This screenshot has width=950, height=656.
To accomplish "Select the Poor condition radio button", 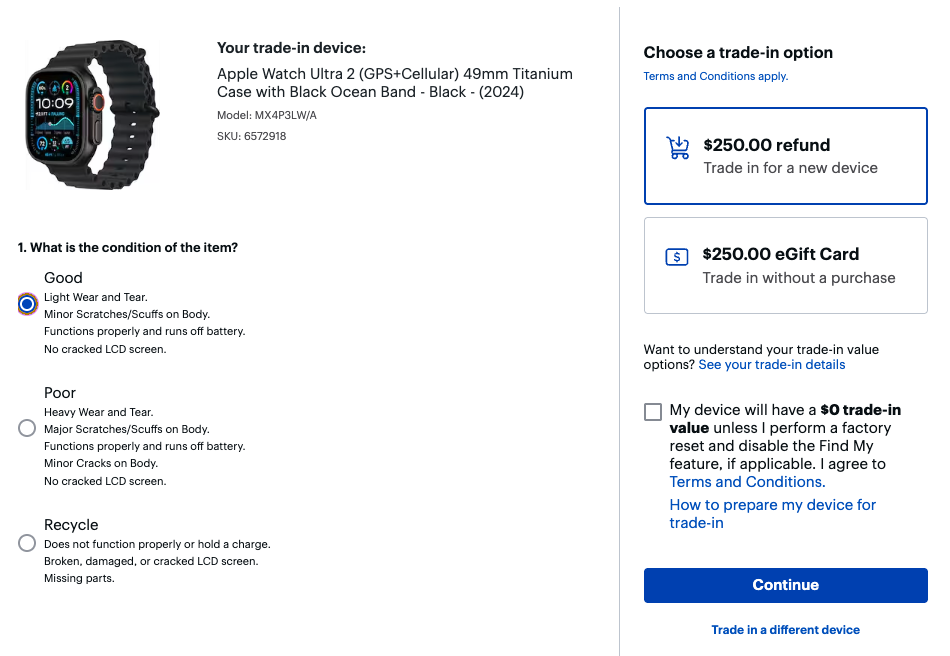I will tap(27, 428).
